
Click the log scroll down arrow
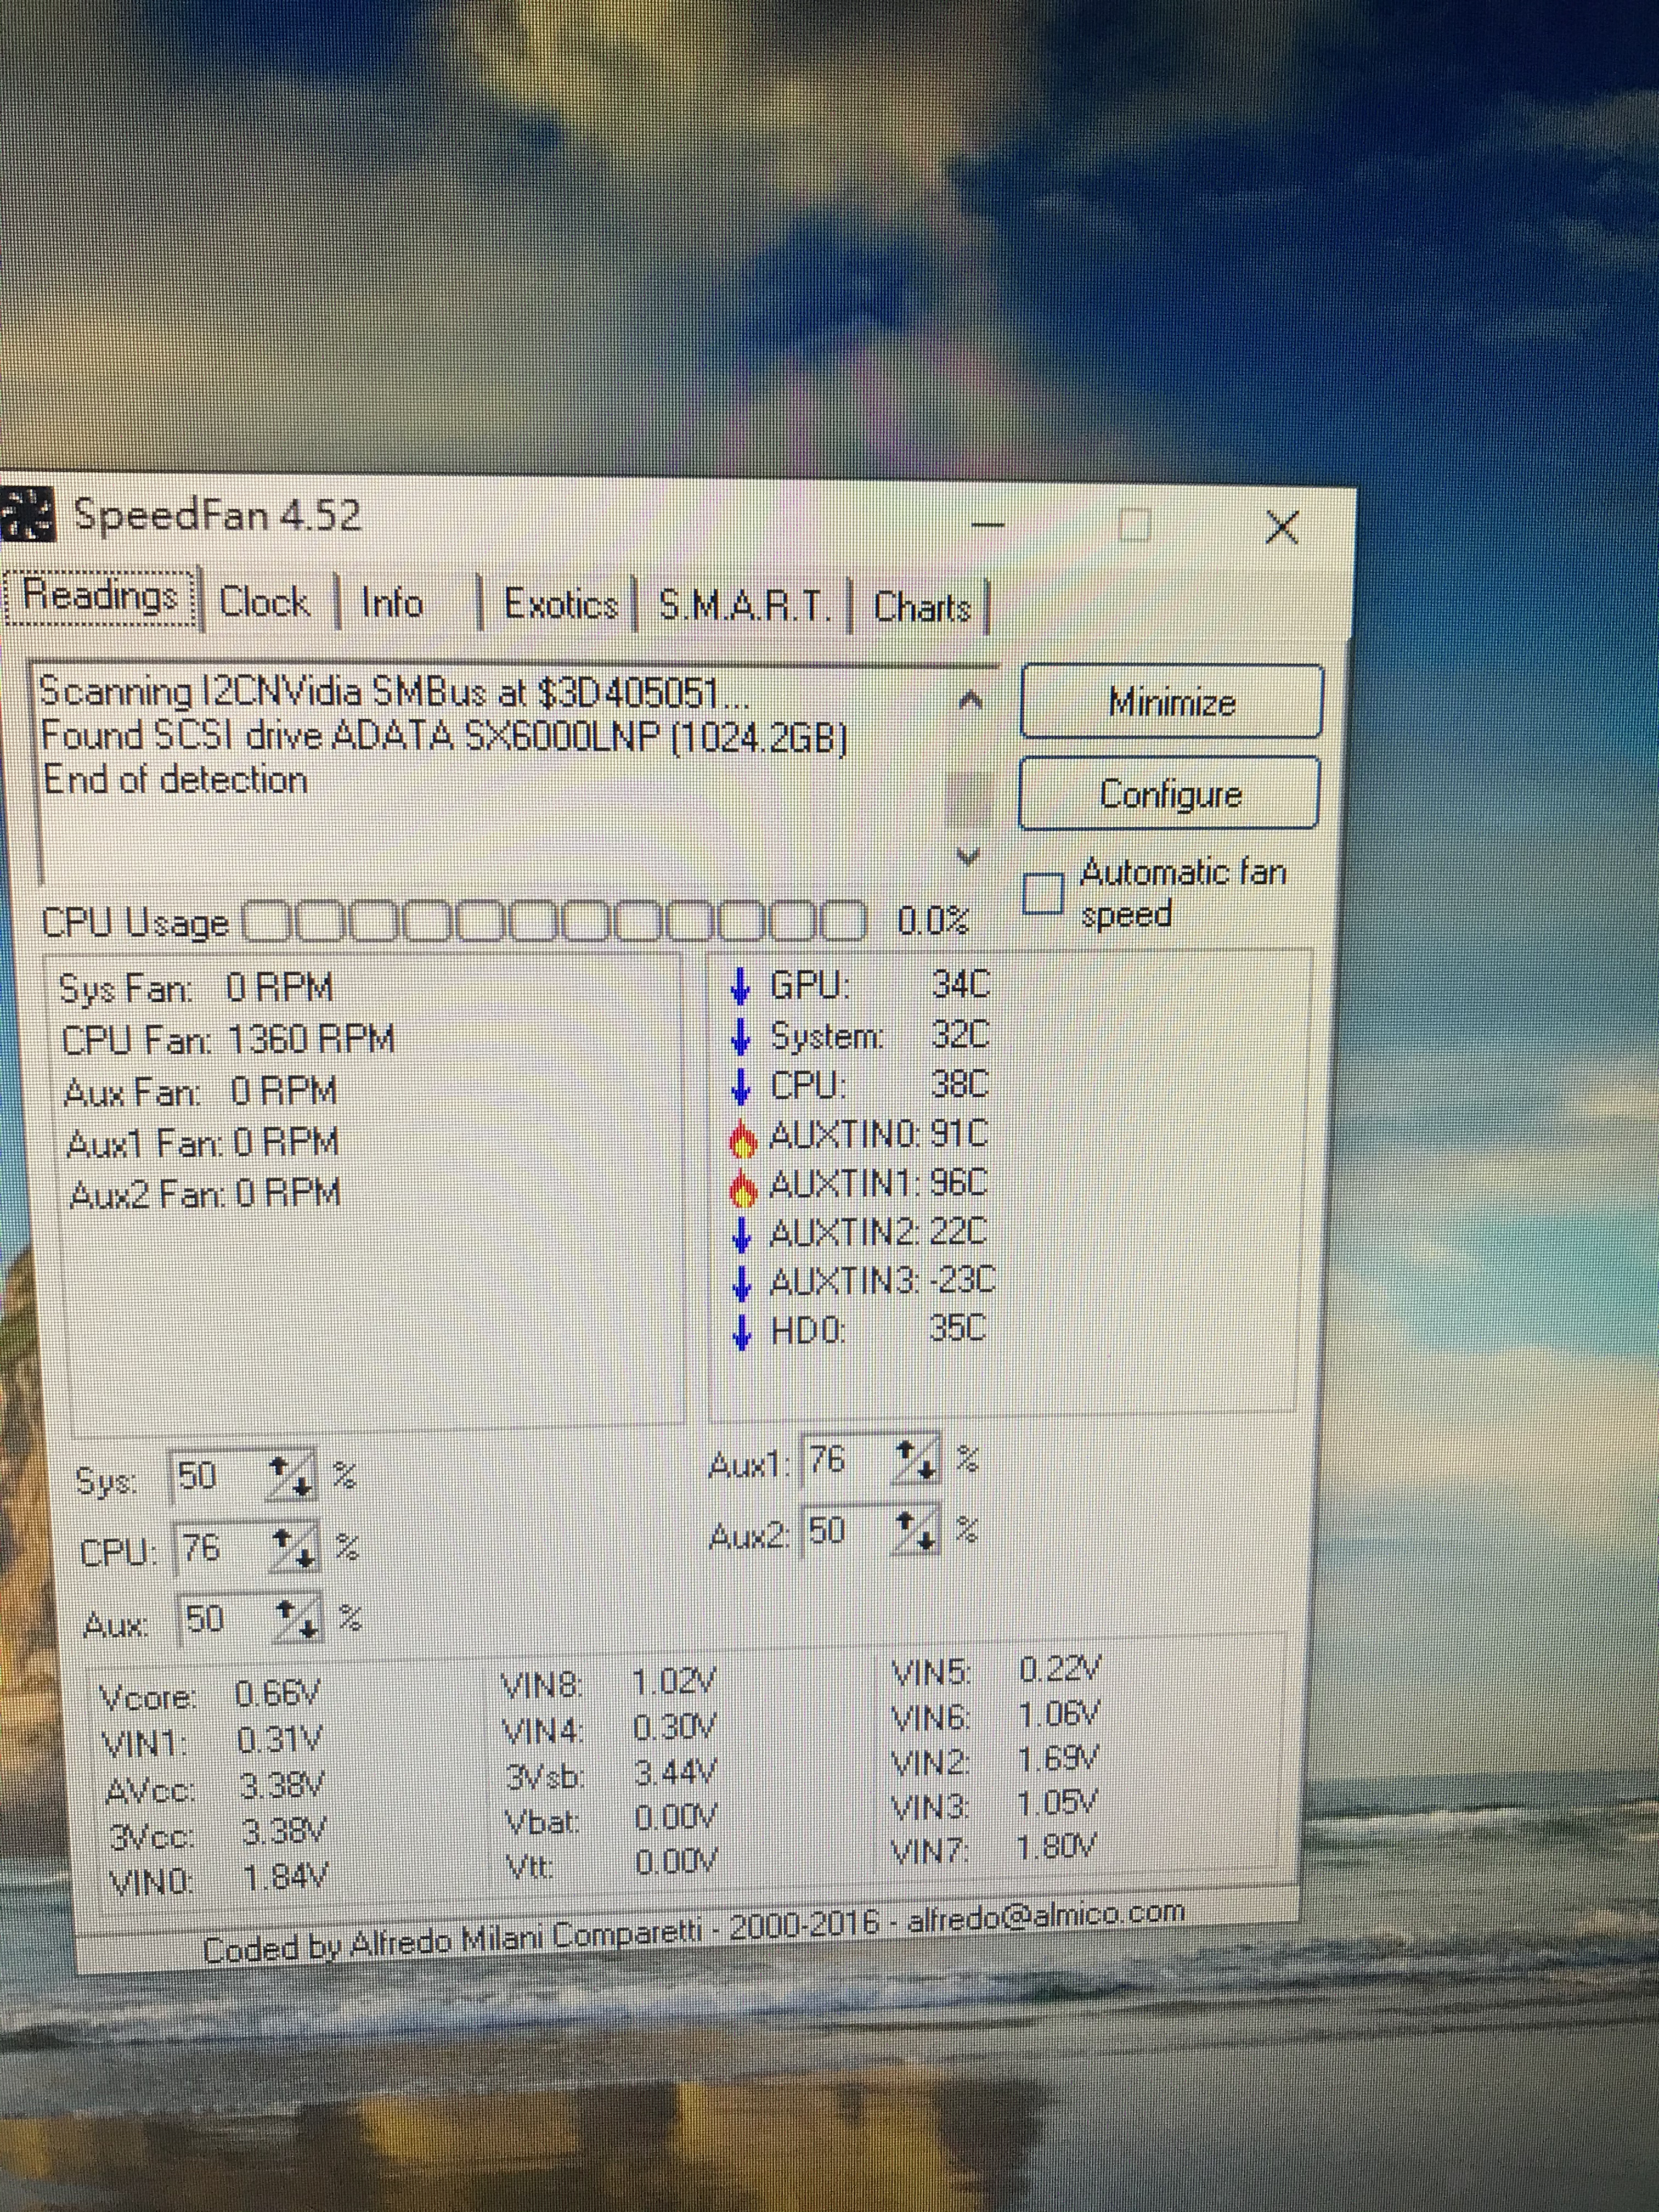[967, 856]
